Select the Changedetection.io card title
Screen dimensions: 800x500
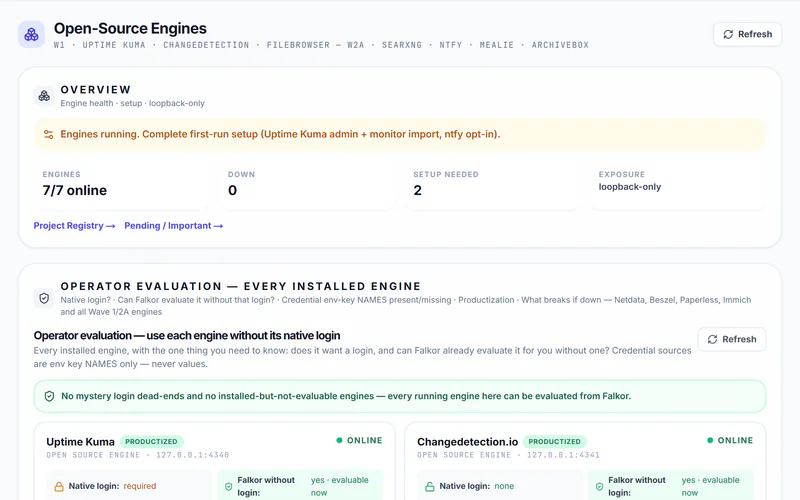pos(467,442)
